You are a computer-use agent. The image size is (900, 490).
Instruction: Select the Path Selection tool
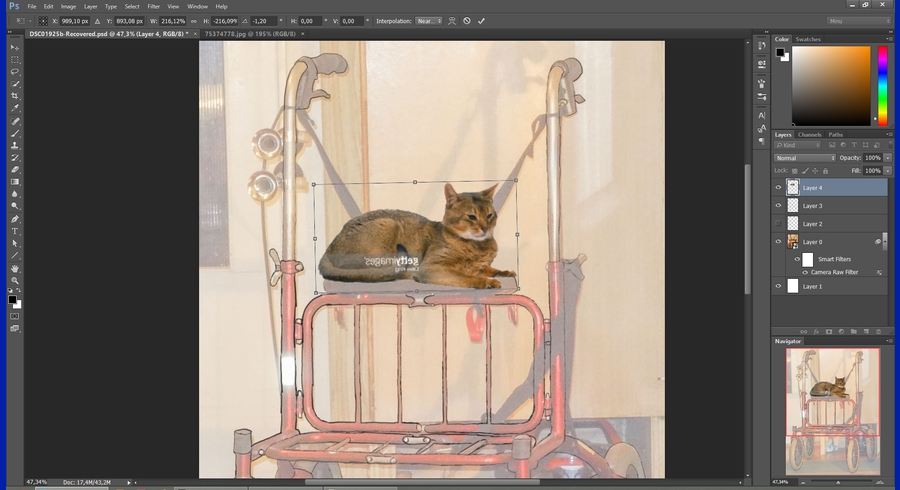[x=15, y=243]
